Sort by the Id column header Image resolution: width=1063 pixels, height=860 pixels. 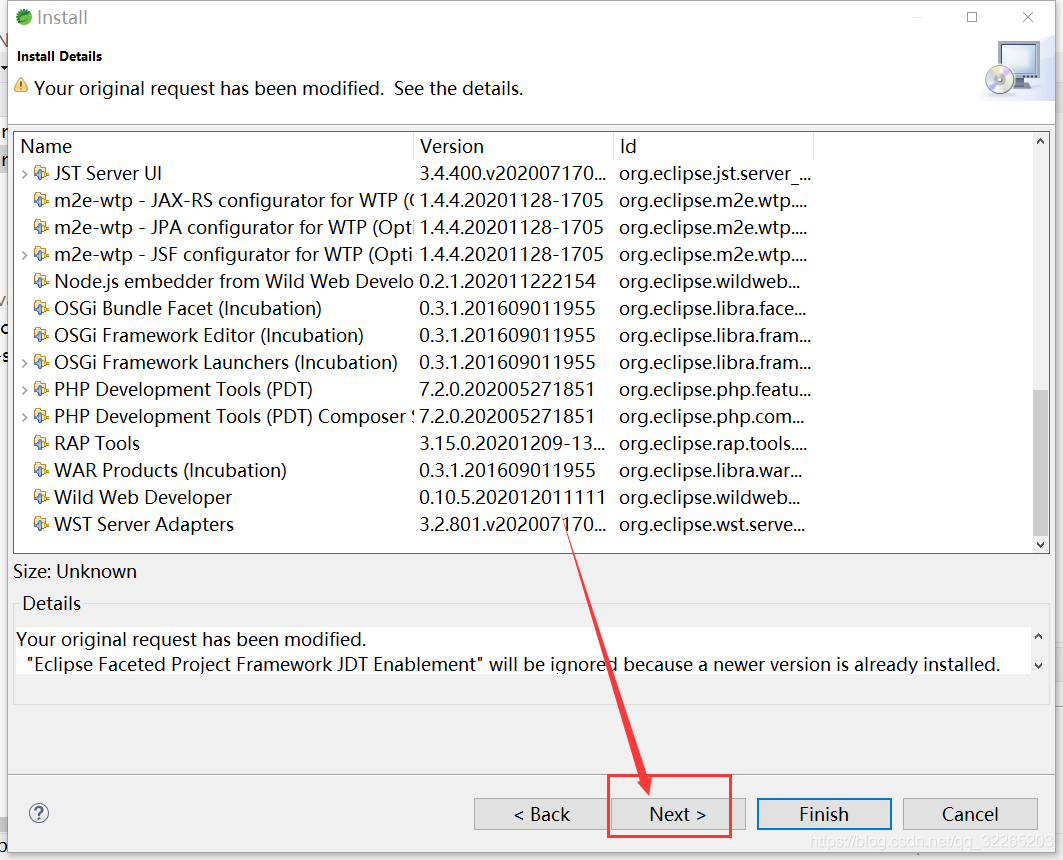[x=713, y=146]
